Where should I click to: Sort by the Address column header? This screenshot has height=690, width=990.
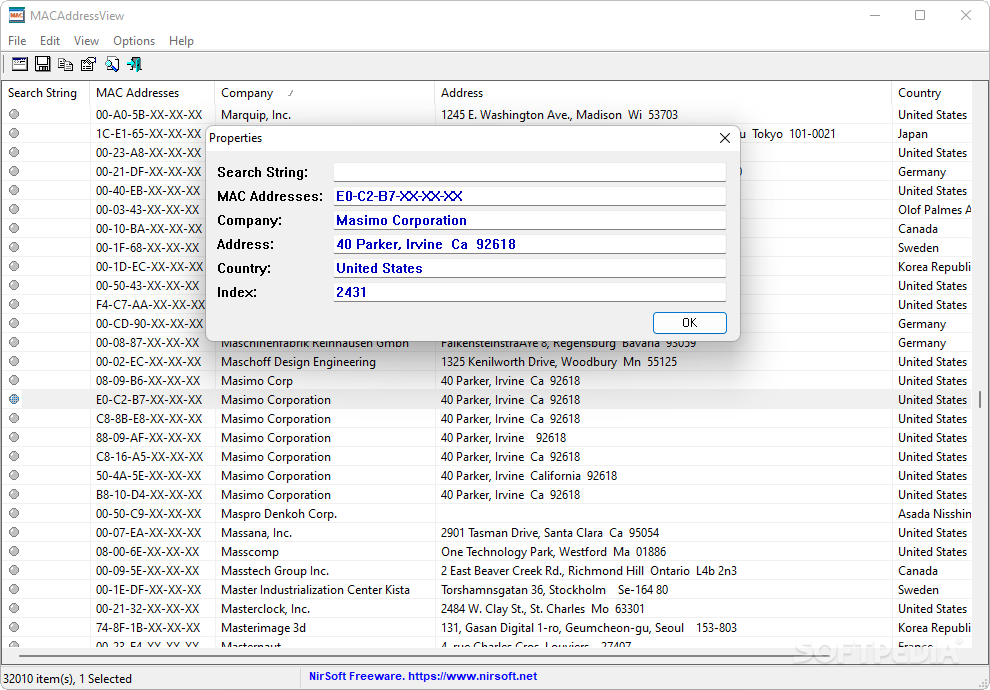click(663, 93)
